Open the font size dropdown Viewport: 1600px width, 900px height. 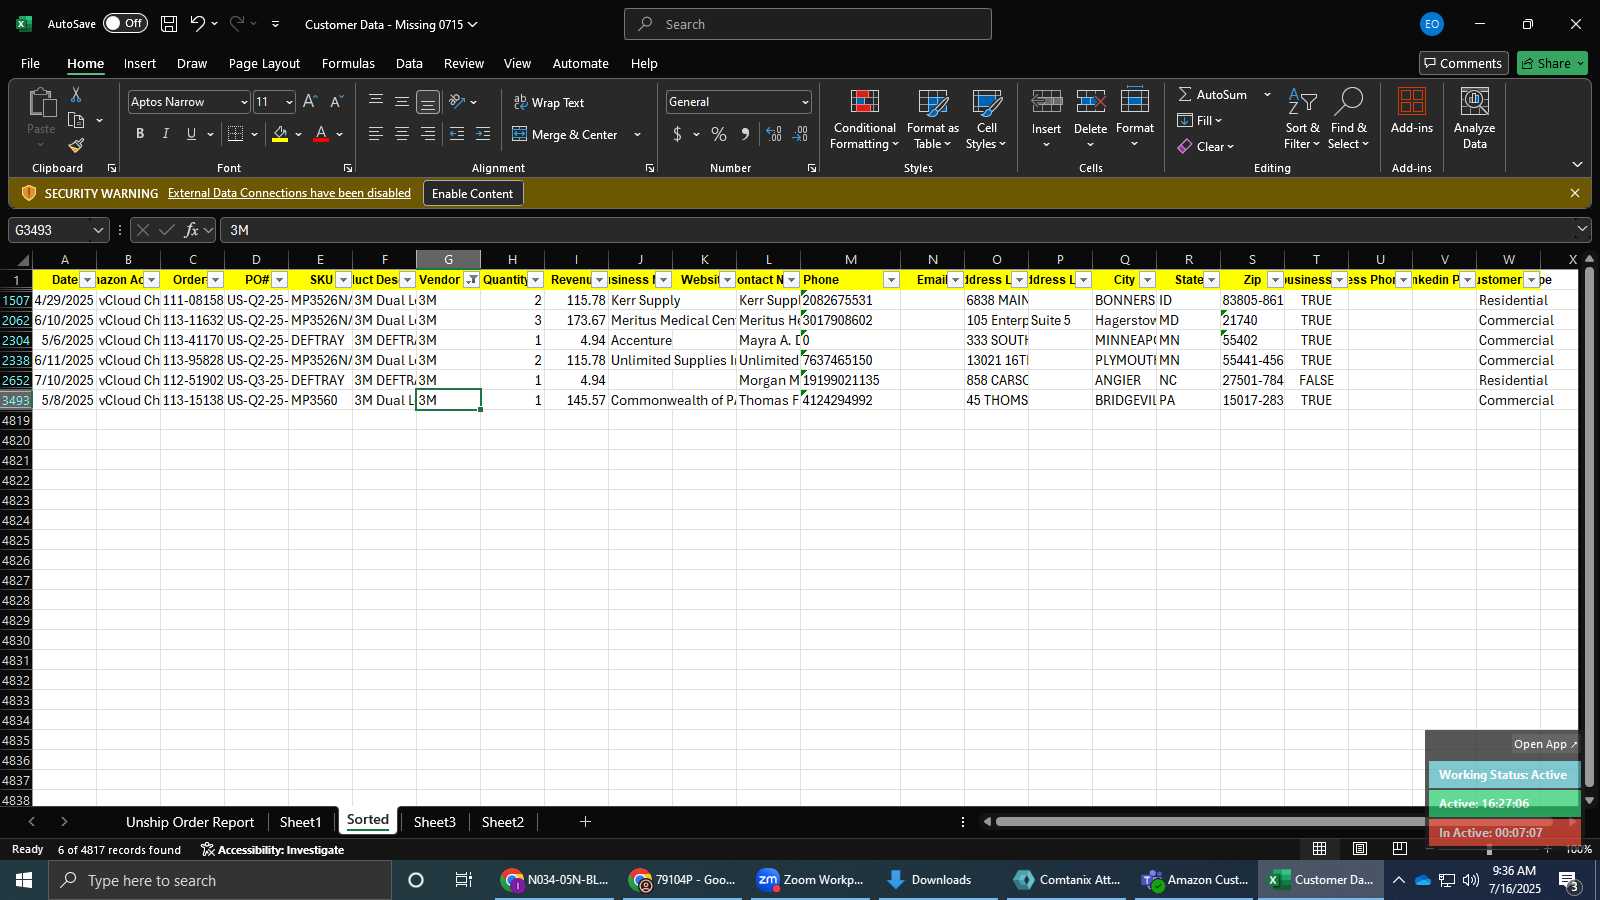289,102
